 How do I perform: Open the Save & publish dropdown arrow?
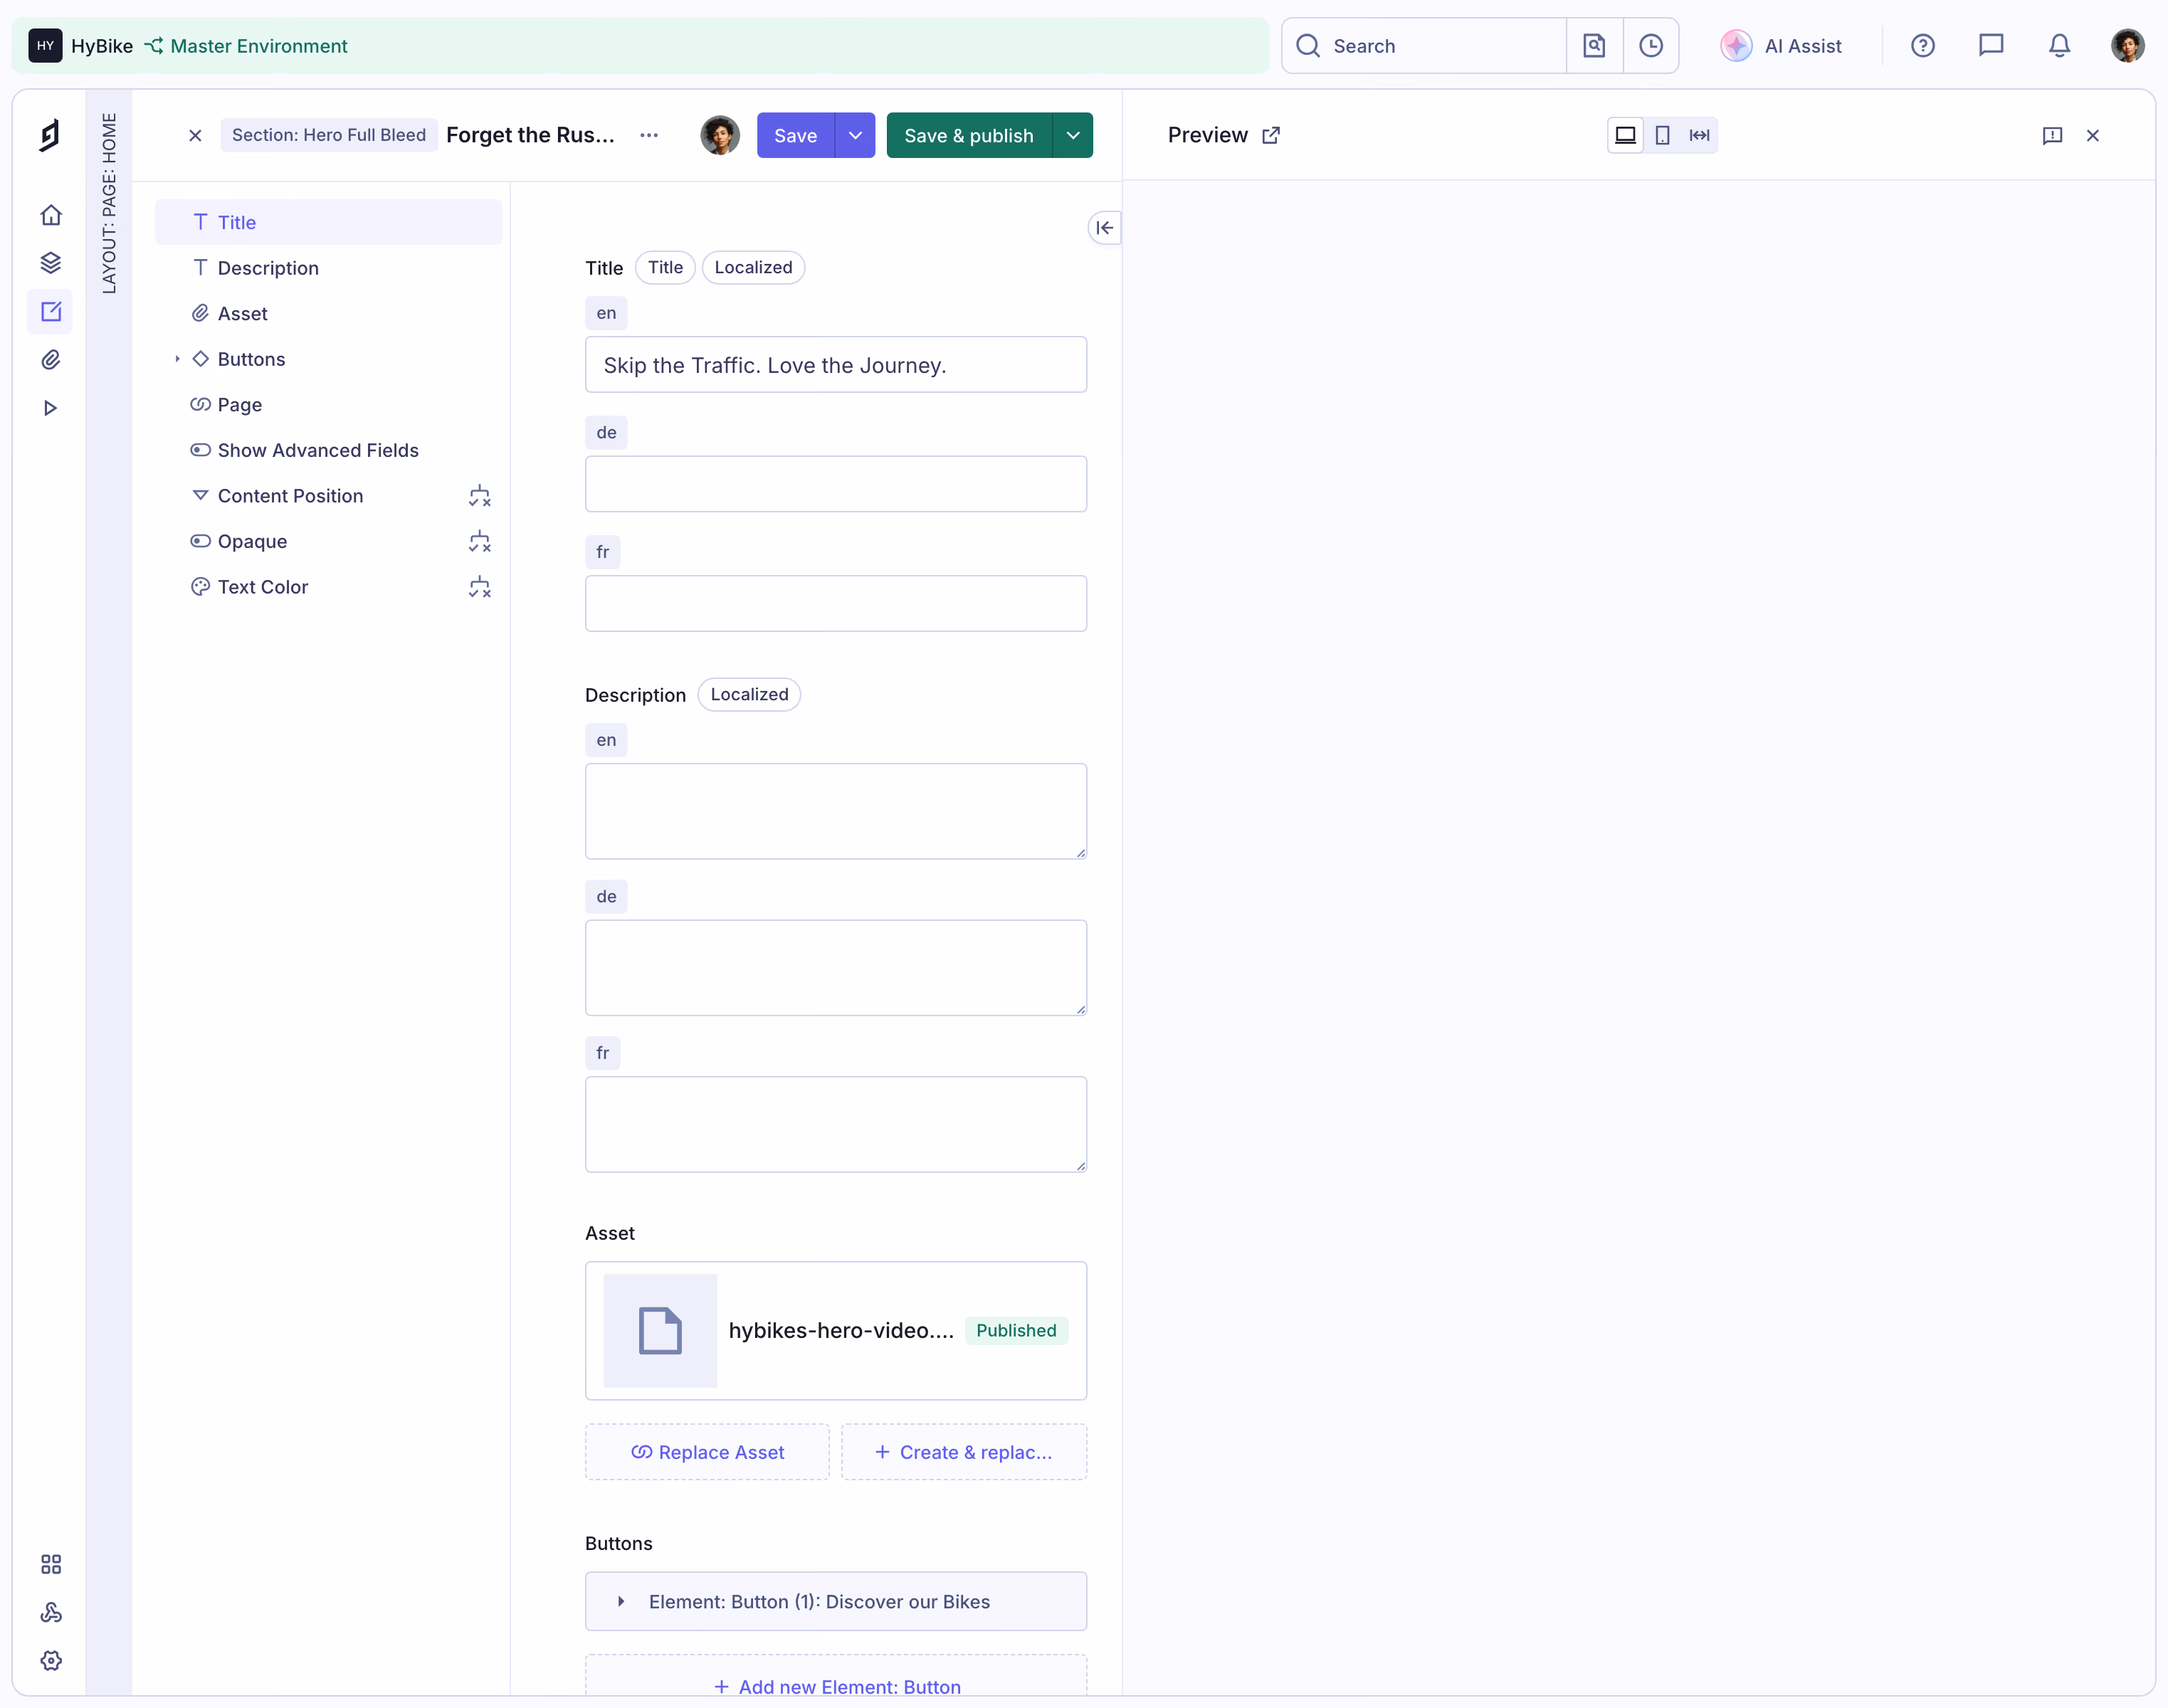(x=1073, y=135)
